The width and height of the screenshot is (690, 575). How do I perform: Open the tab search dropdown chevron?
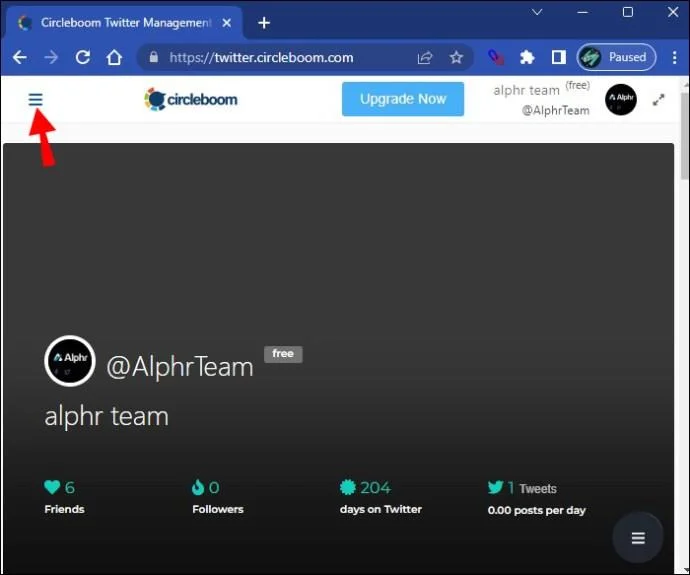537,12
